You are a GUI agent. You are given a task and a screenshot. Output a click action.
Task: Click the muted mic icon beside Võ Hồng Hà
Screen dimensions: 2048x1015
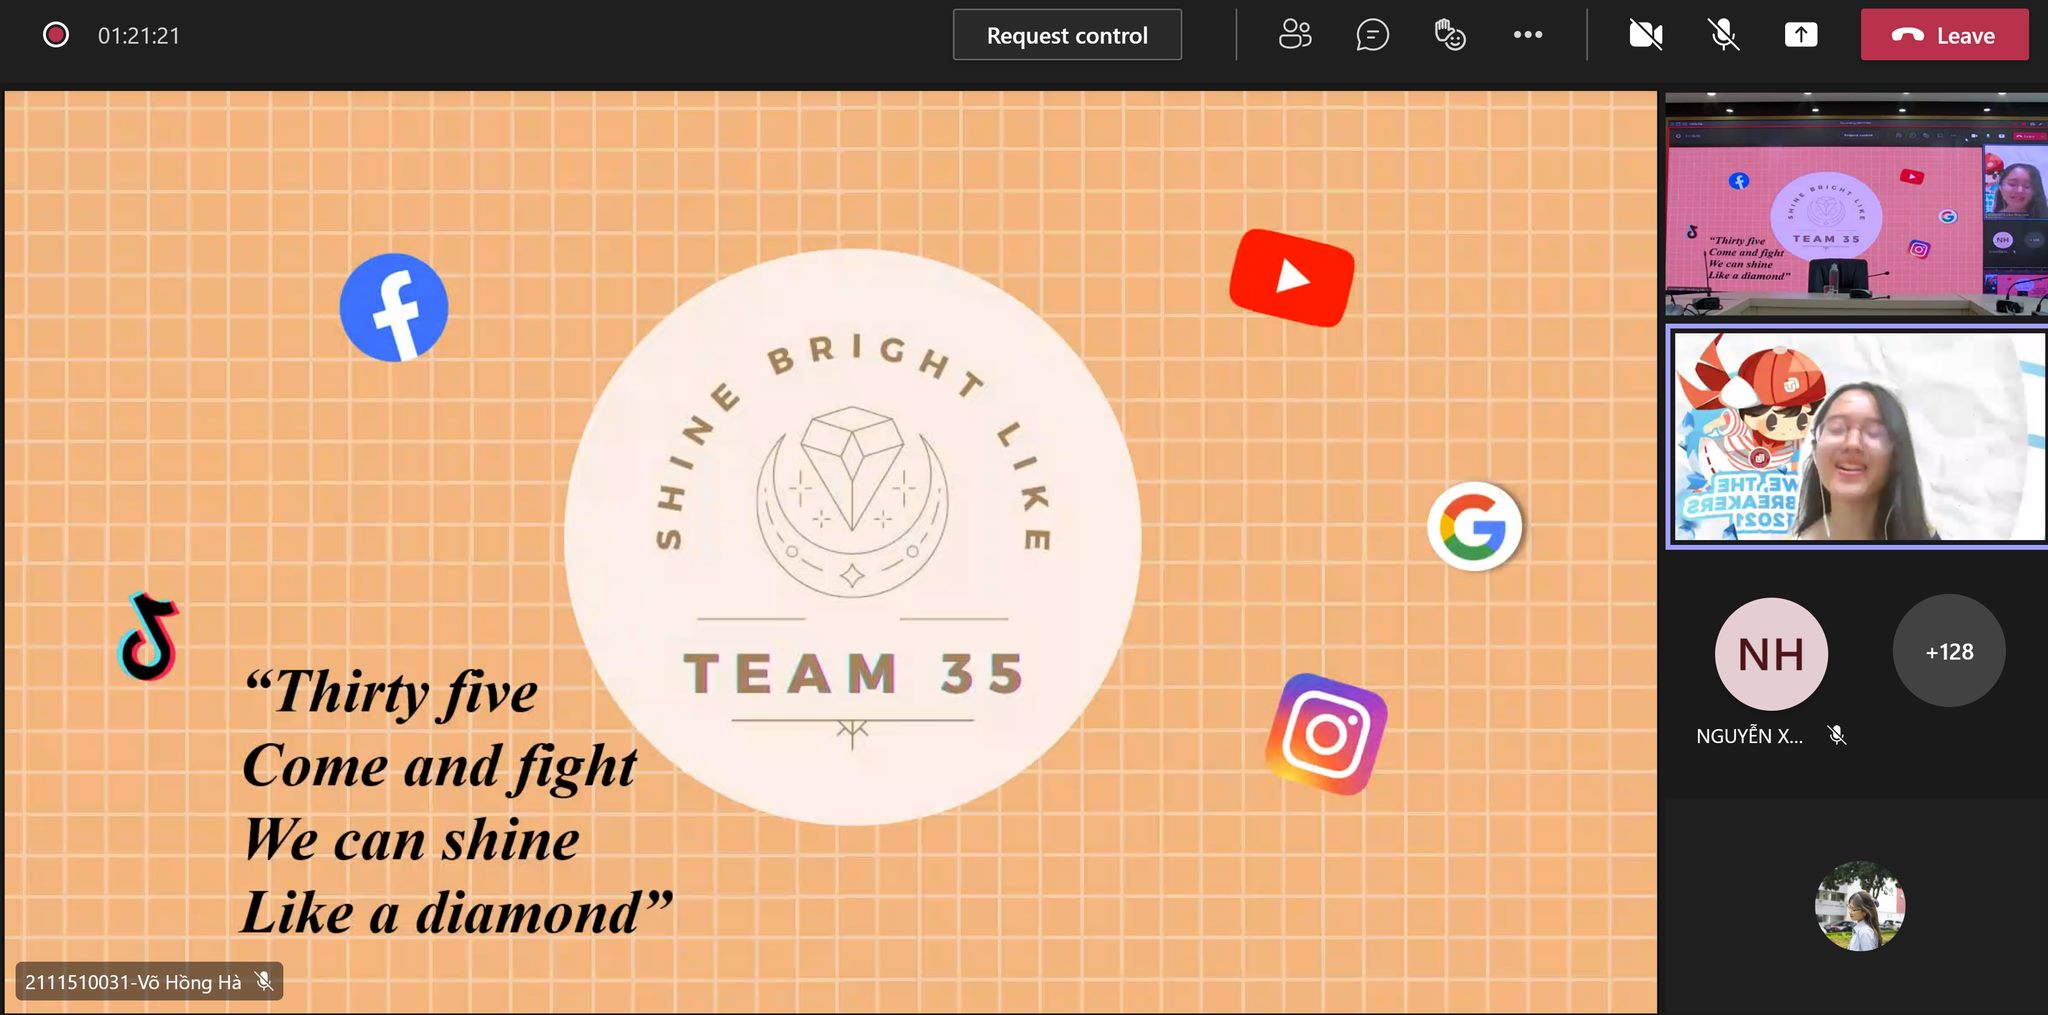[264, 981]
